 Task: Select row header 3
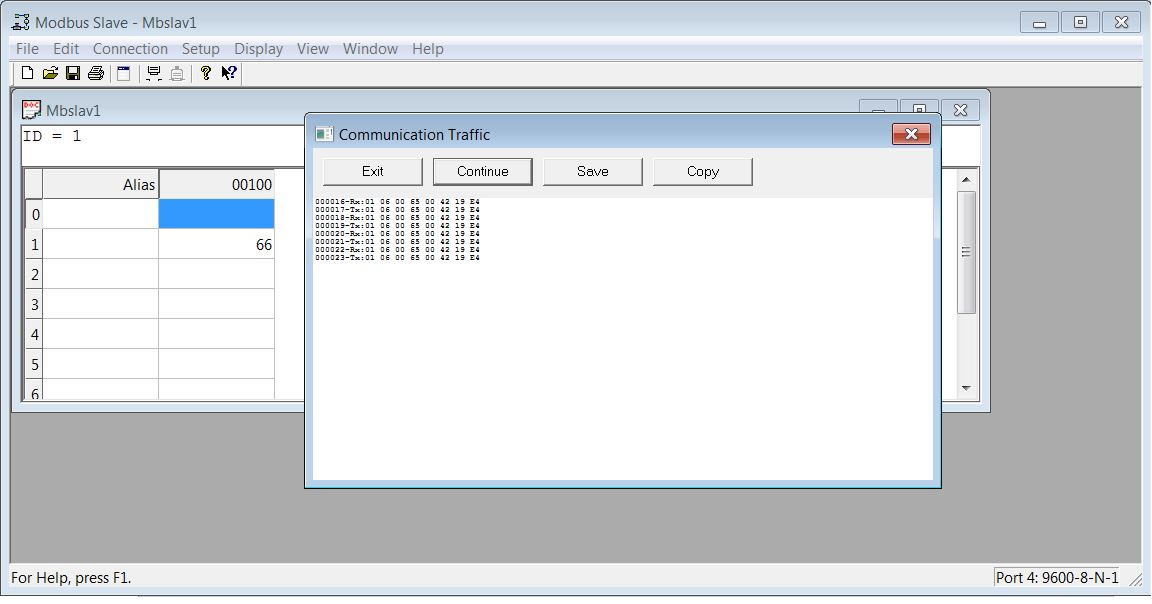(35, 304)
